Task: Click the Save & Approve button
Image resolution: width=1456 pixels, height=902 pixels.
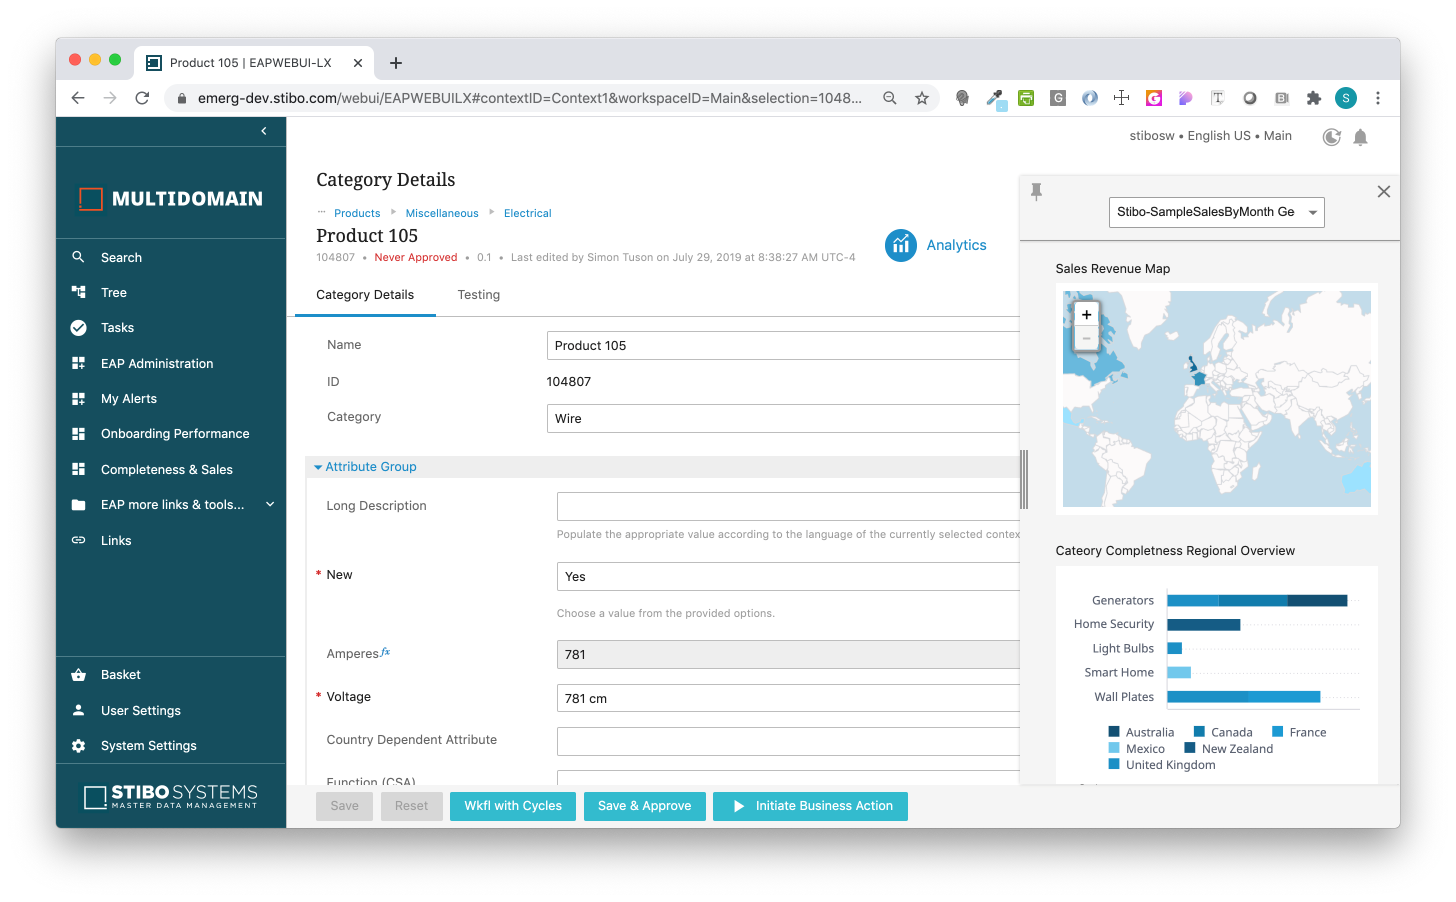Action: pos(644,806)
